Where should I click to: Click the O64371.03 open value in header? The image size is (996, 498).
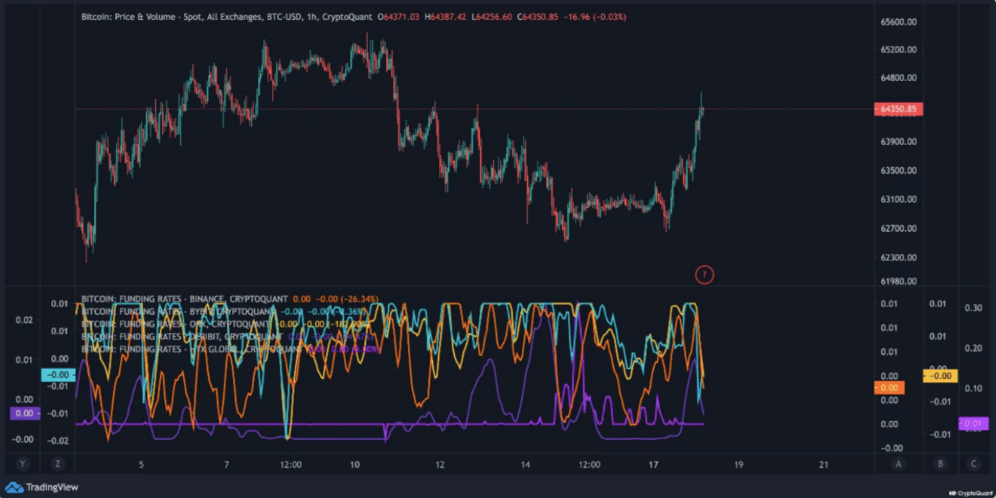[399, 17]
